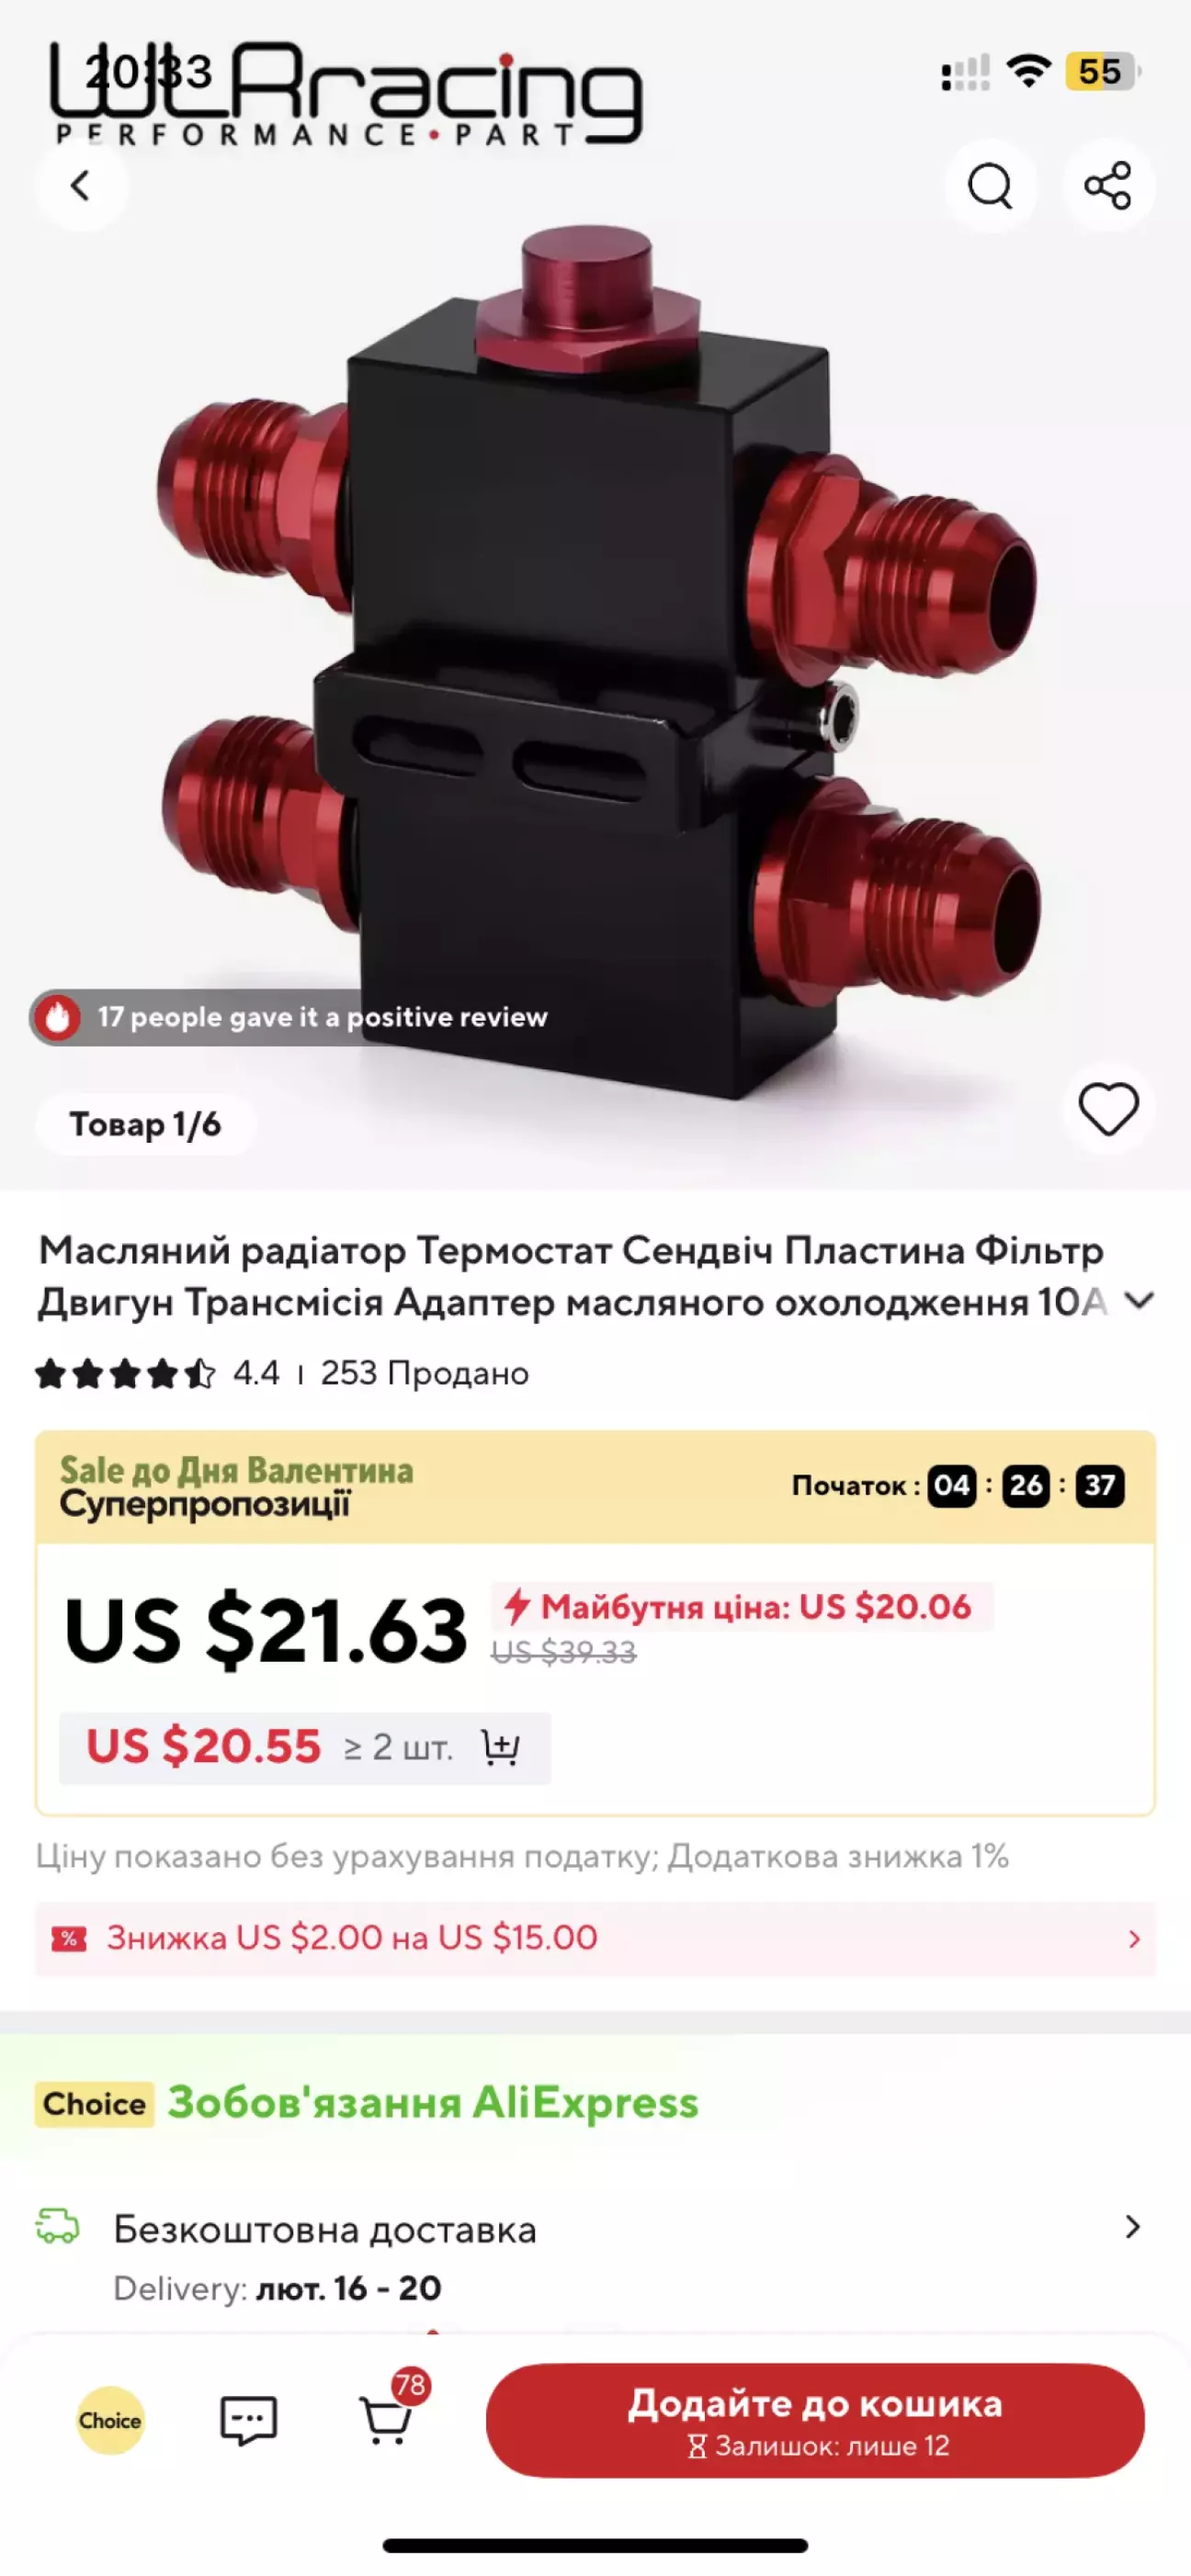Screen dimensions: 1191x2576
Task: Tap add-to-cart icon beside ≥ 2 шт.
Action: point(500,1747)
